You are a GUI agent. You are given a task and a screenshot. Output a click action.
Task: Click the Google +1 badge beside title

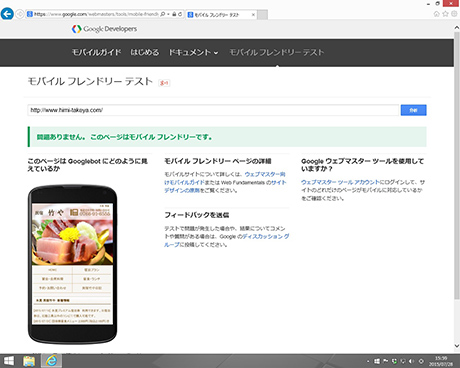164,83
